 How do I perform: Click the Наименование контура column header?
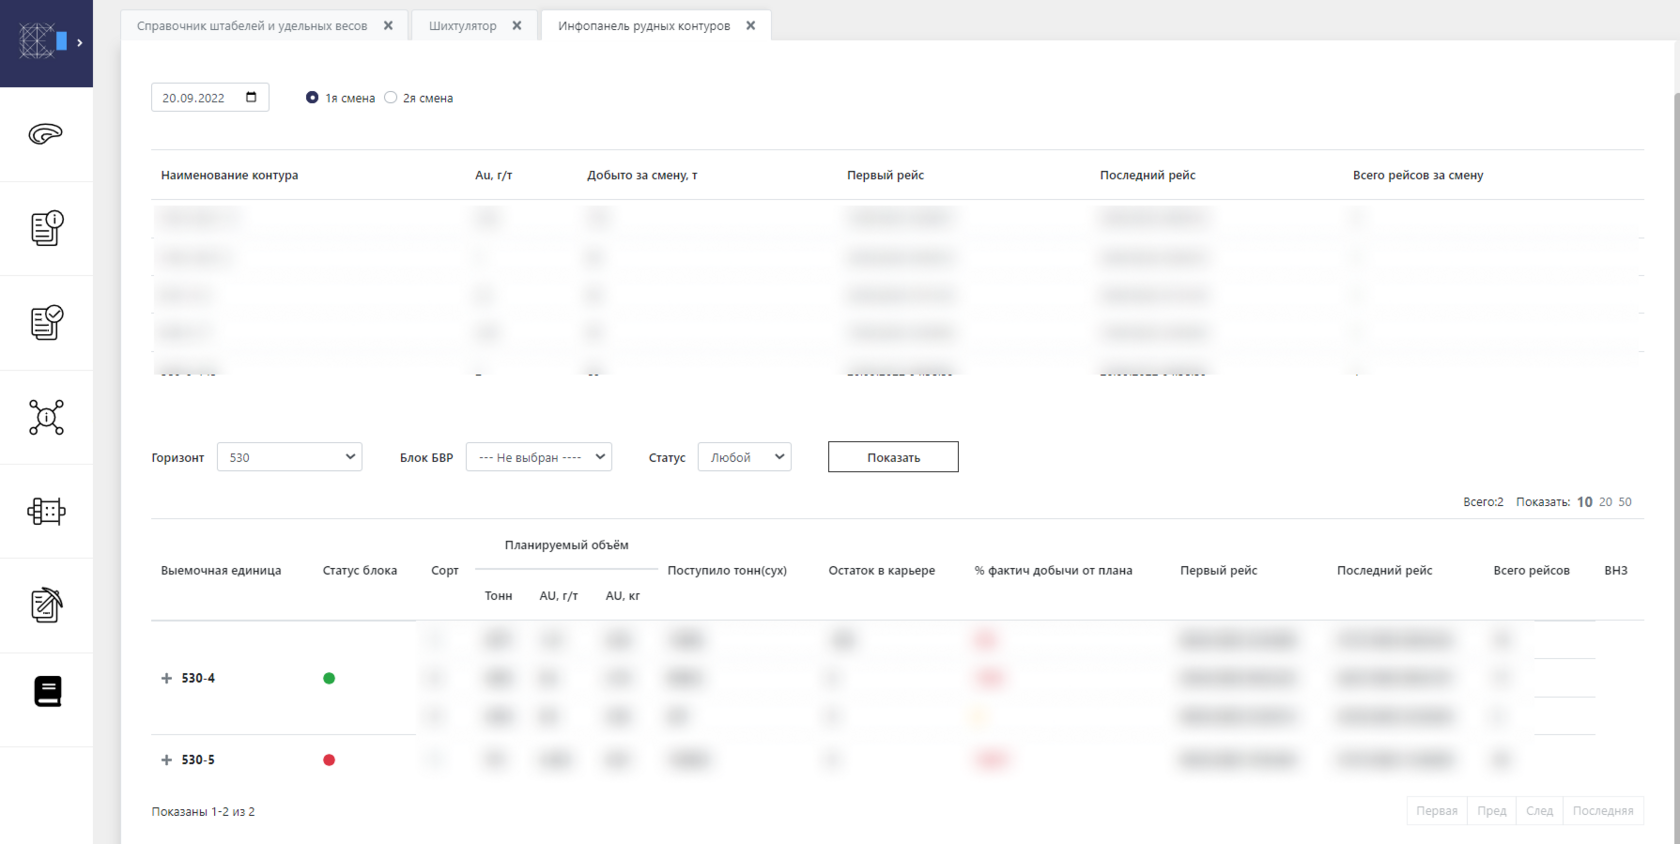coord(230,175)
